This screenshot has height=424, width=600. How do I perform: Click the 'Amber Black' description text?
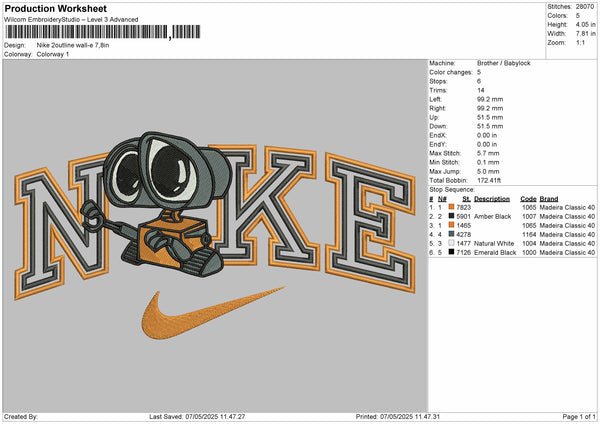(x=492, y=216)
